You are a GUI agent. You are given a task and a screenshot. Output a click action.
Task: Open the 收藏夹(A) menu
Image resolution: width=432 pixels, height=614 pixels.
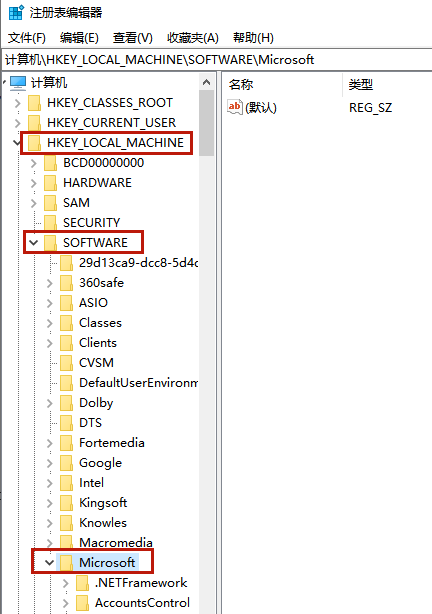(x=193, y=38)
